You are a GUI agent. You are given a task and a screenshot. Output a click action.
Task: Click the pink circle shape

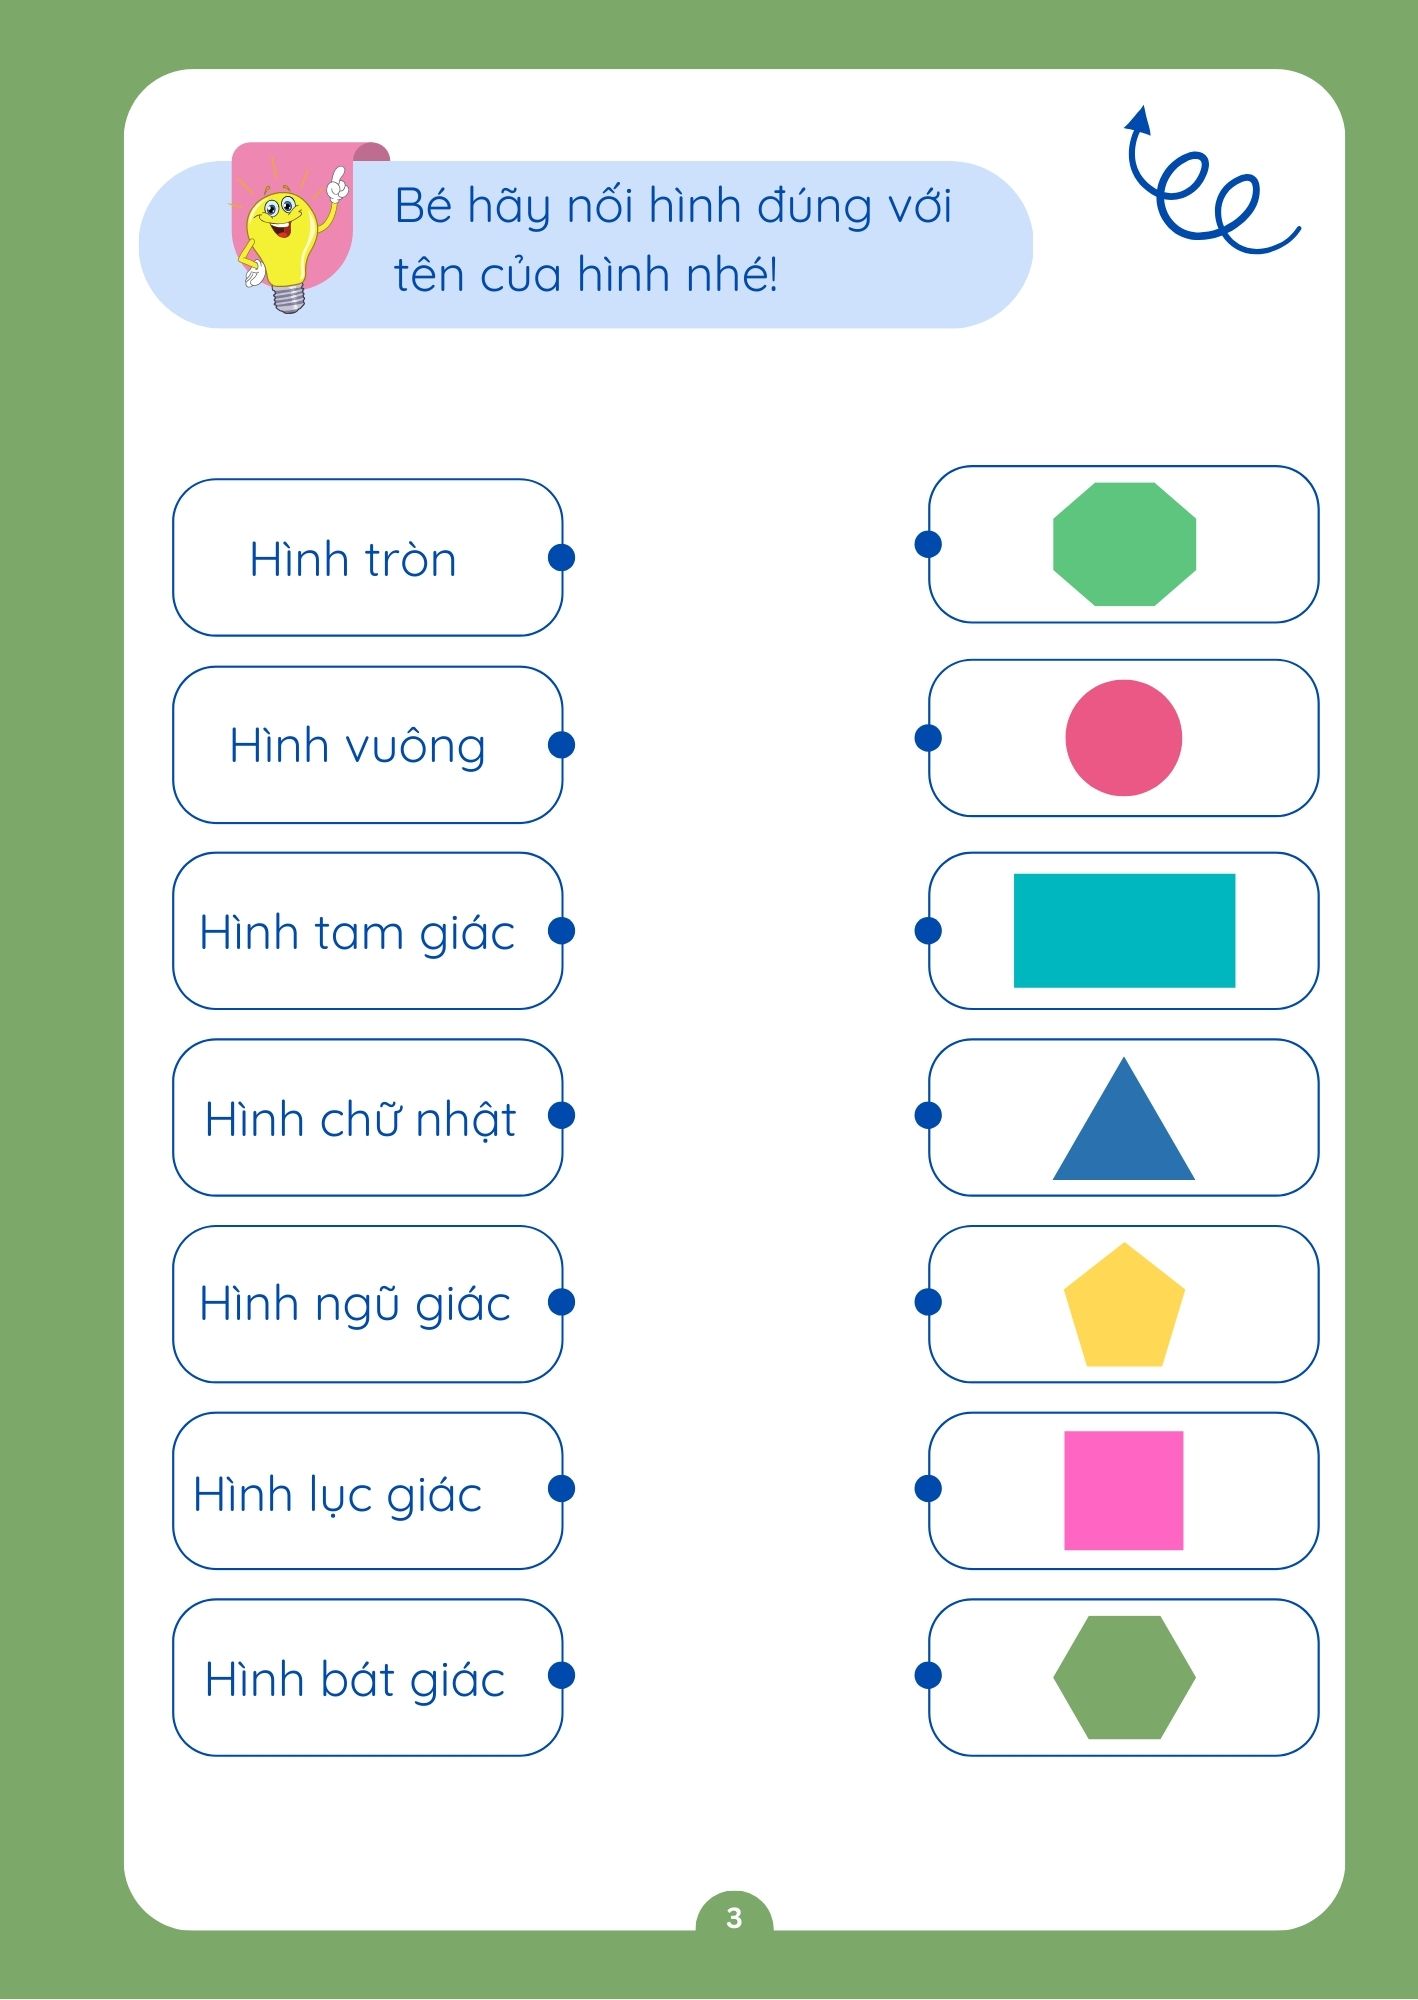pyautogui.click(x=1123, y=738)
